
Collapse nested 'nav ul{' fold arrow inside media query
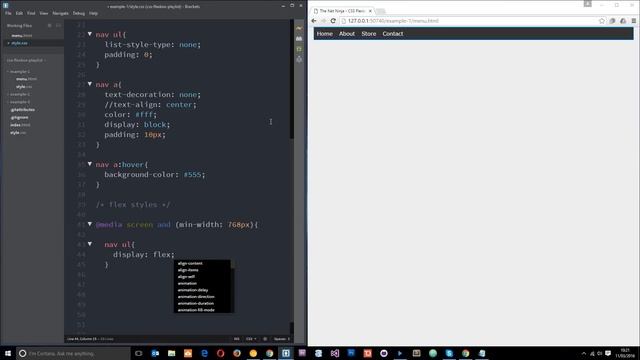(90, 244)
